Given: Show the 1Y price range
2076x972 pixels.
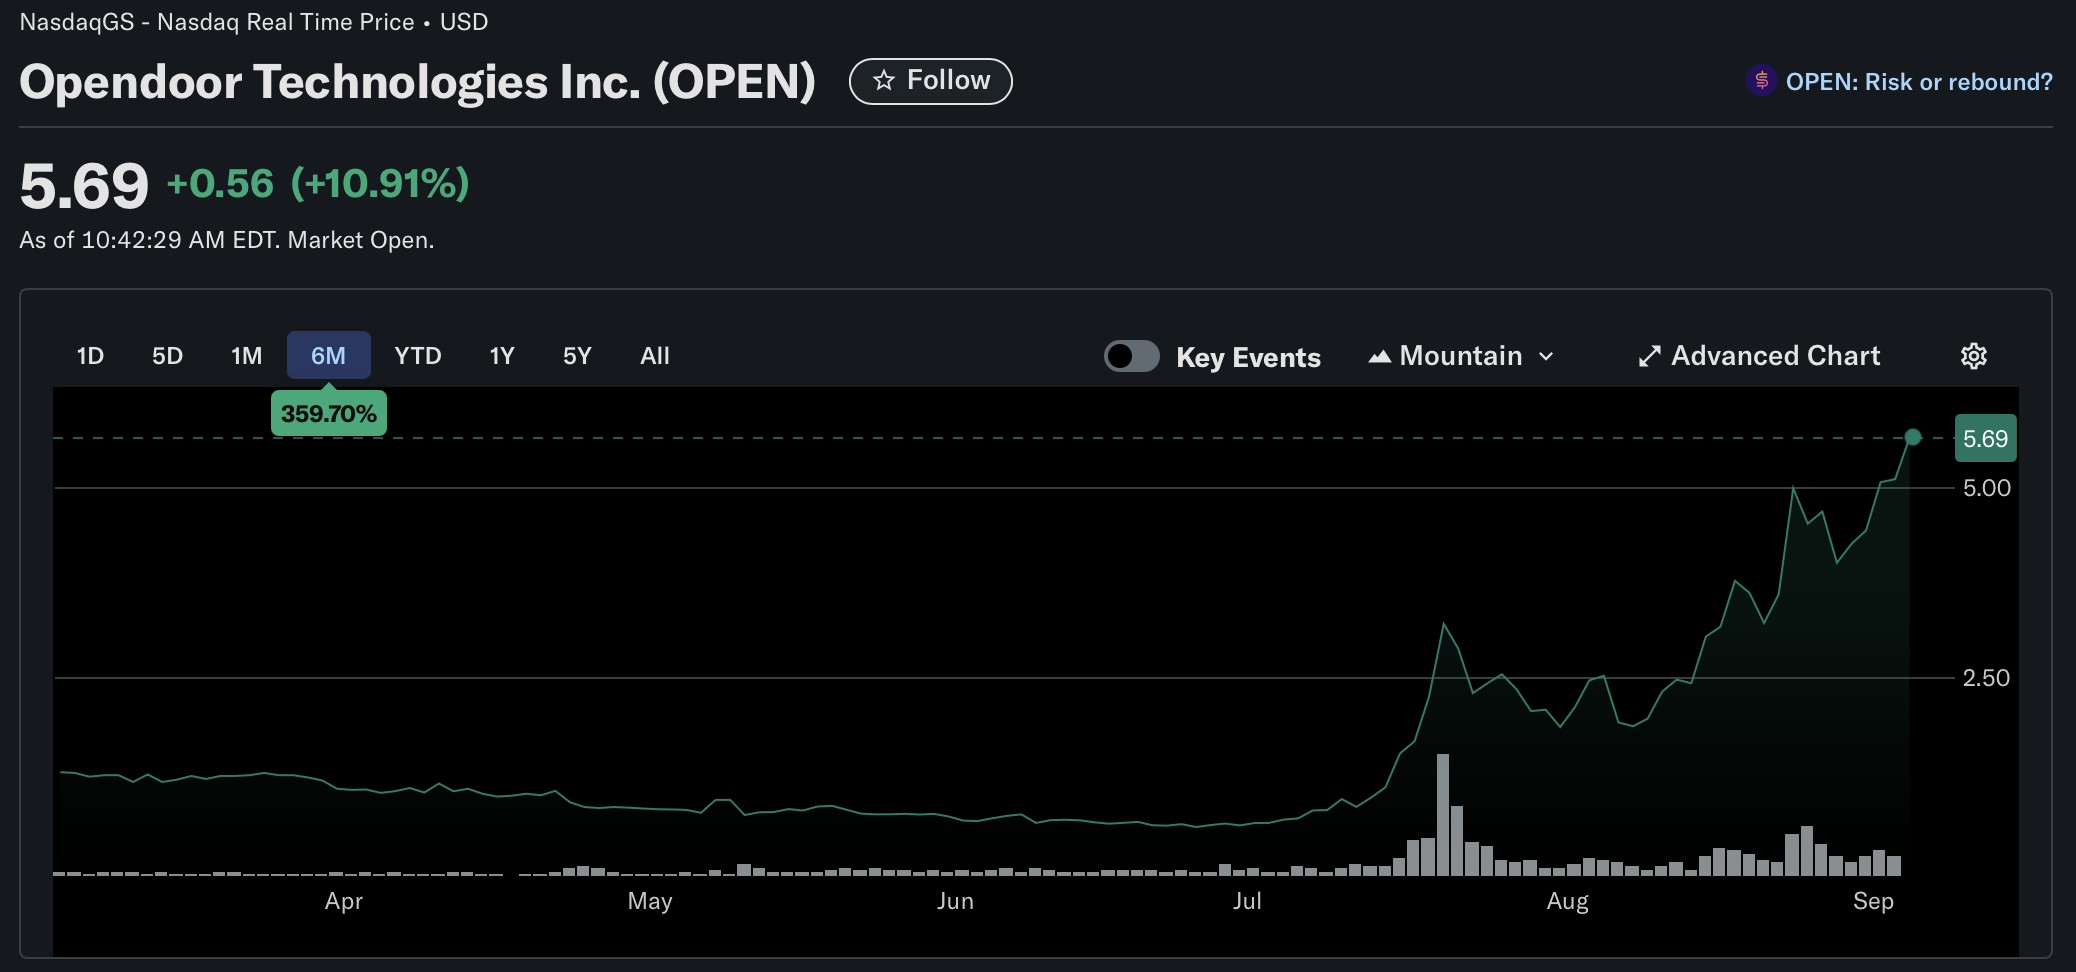Looking at the screenshot, I should 502,356.
